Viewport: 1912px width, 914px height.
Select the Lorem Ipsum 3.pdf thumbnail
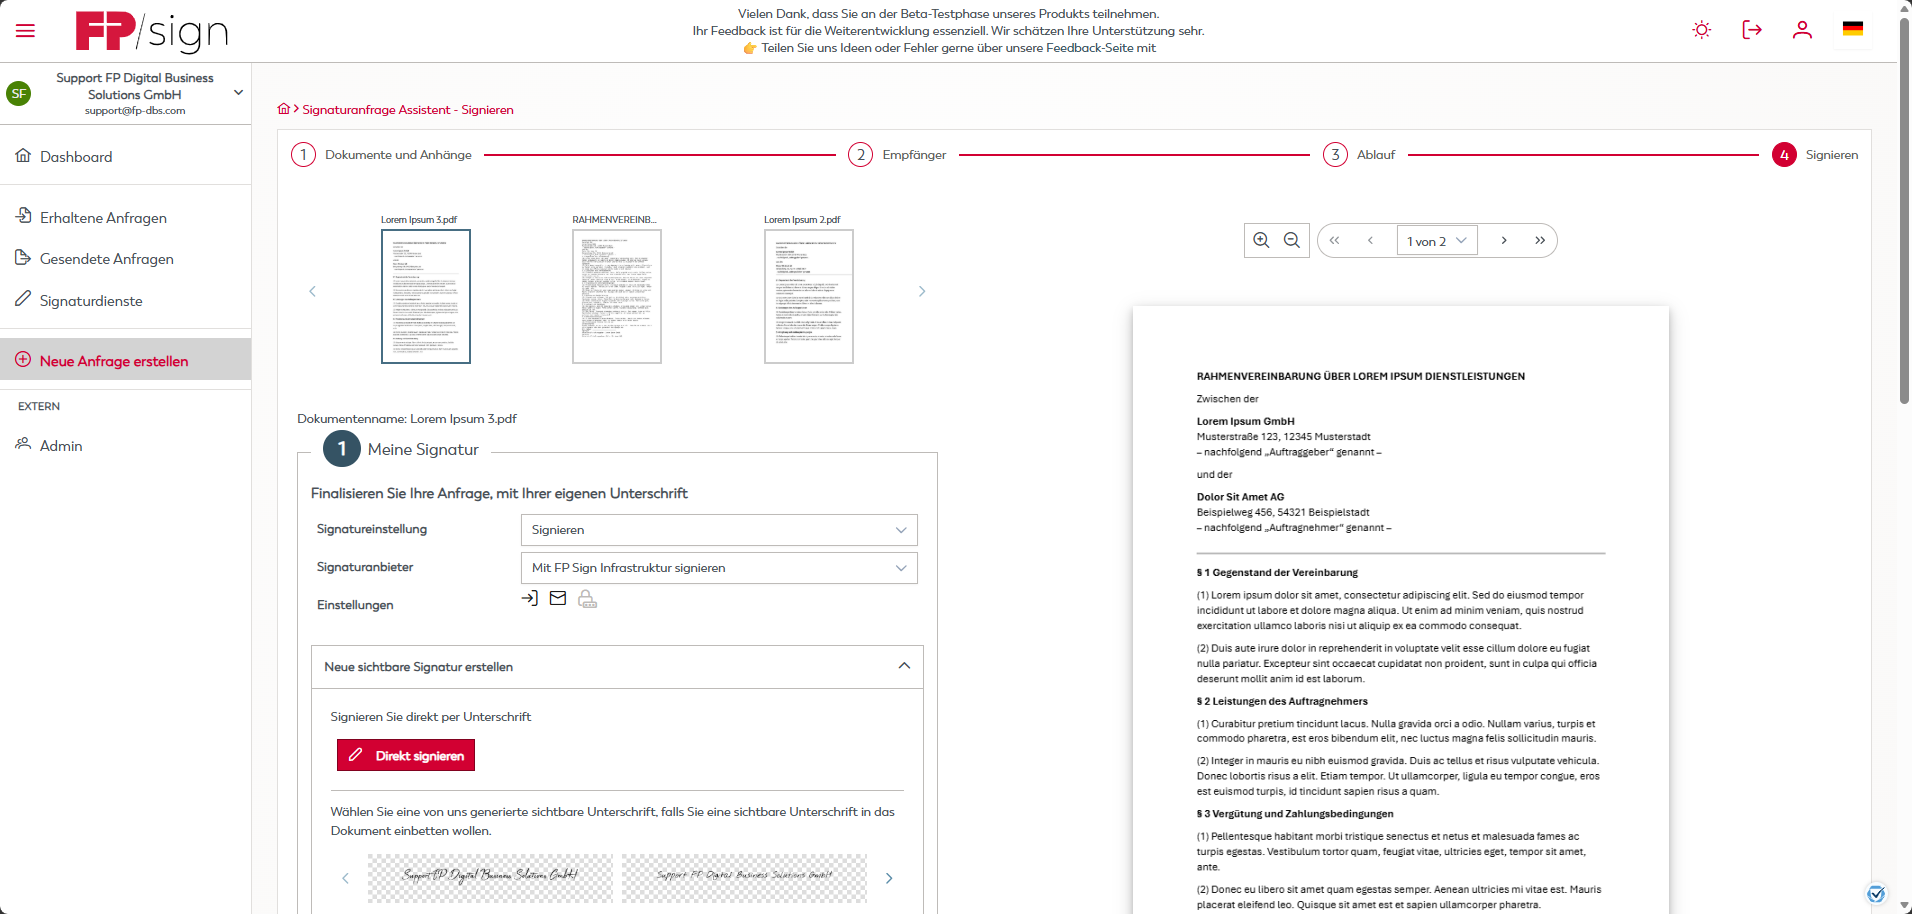point(426,296)
